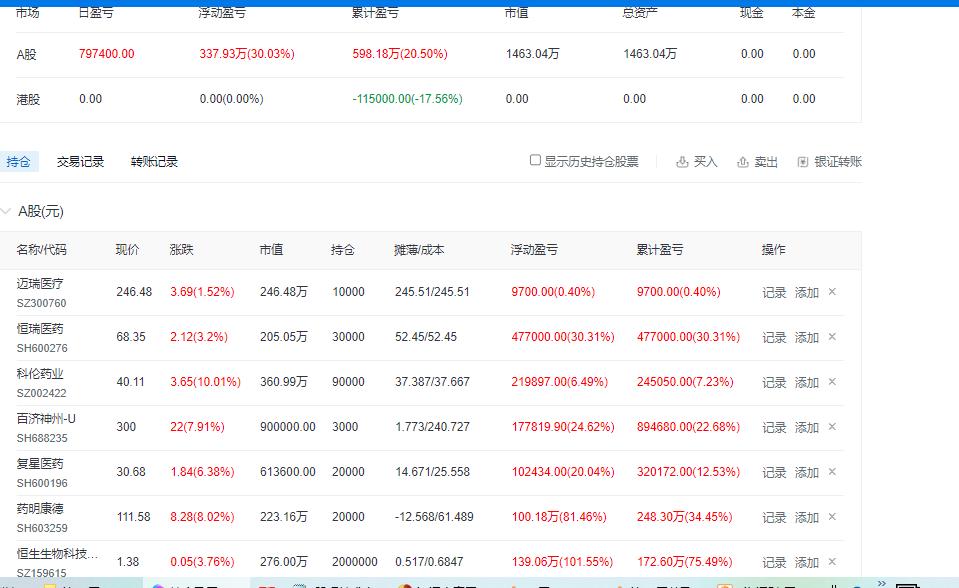Click the 涨跌 column header

[x=181, y=250]
